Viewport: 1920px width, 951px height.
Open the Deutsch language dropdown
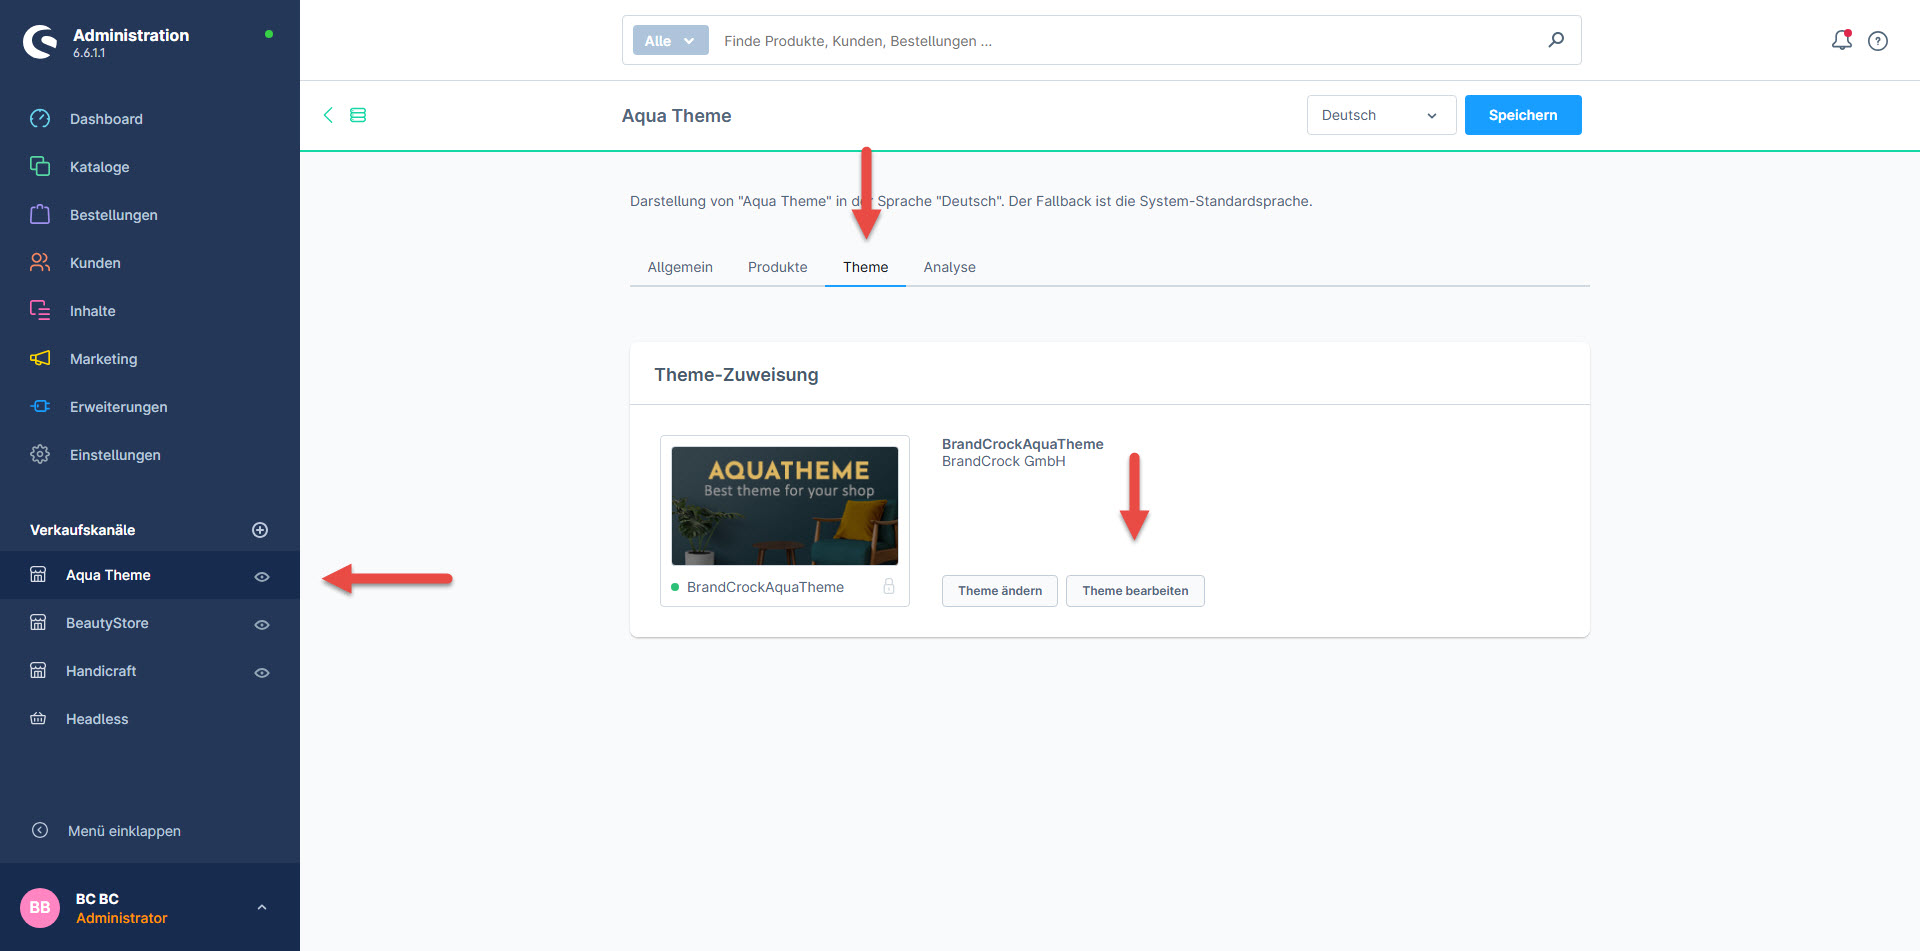(1380, 115)
